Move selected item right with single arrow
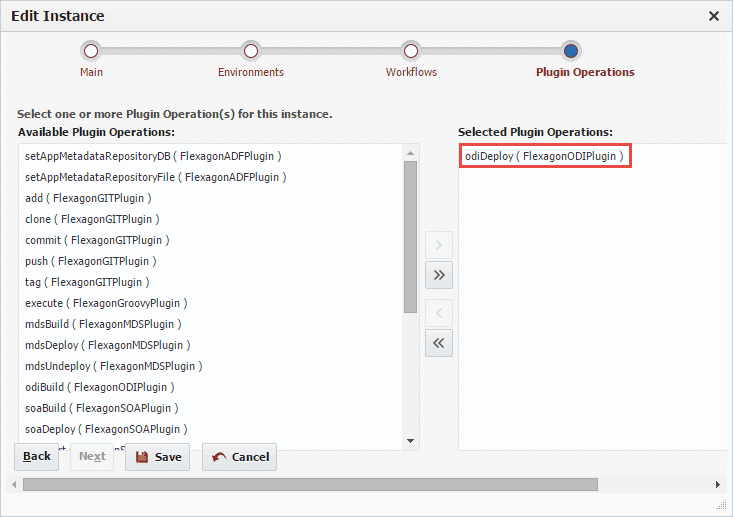Viewport: 733px width, 517px height. tap(438, 244)
